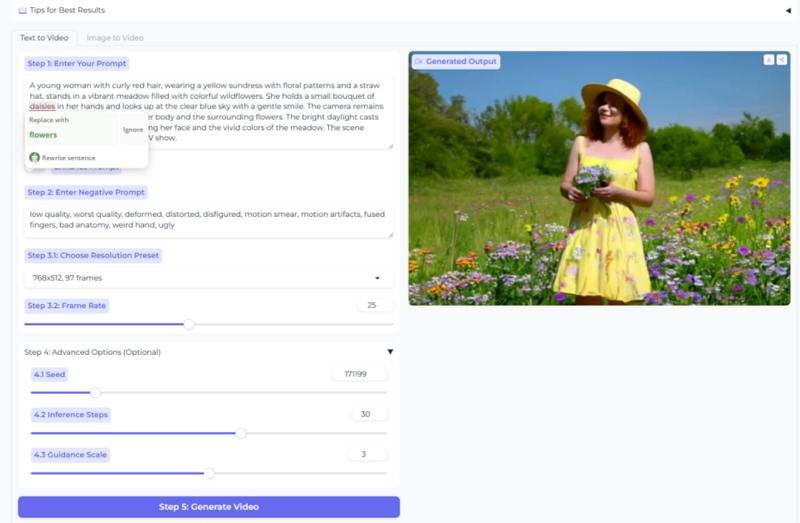
Task: Collapse the Tips for Best Results panel
Action: (x=787, y=10)
